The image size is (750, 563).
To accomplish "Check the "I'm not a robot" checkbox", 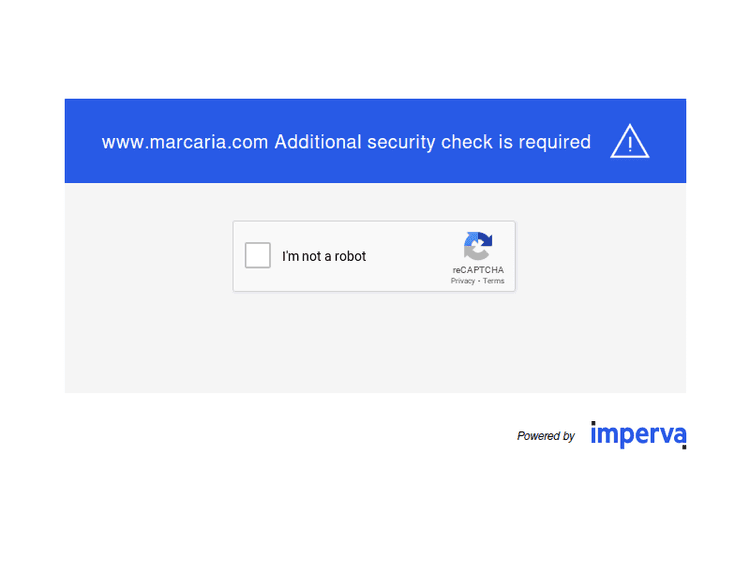I will pos(258,256).
